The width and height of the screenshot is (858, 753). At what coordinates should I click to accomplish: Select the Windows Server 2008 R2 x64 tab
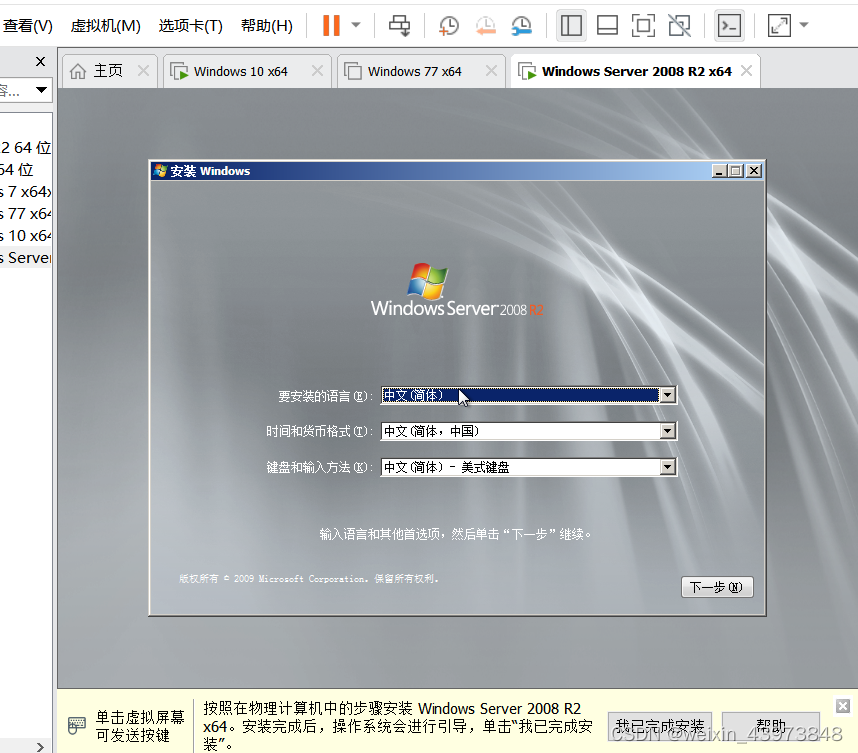click(636, 72)
